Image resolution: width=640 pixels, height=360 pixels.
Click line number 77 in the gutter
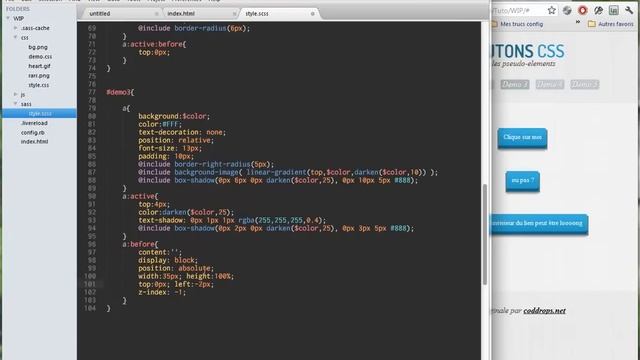click(92, 92)
